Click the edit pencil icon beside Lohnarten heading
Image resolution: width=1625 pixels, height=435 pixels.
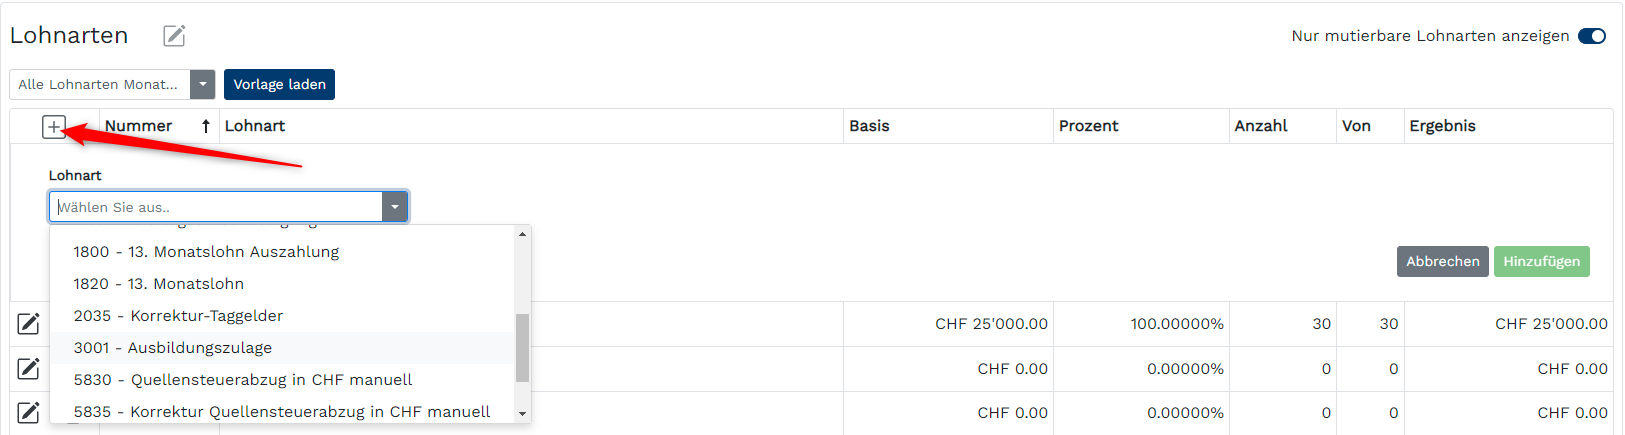[174, 36]
